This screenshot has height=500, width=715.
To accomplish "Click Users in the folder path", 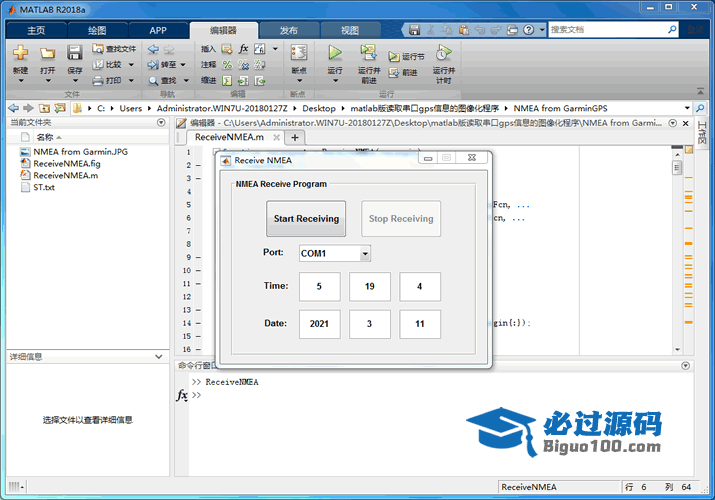I will [x=131, y=108].
